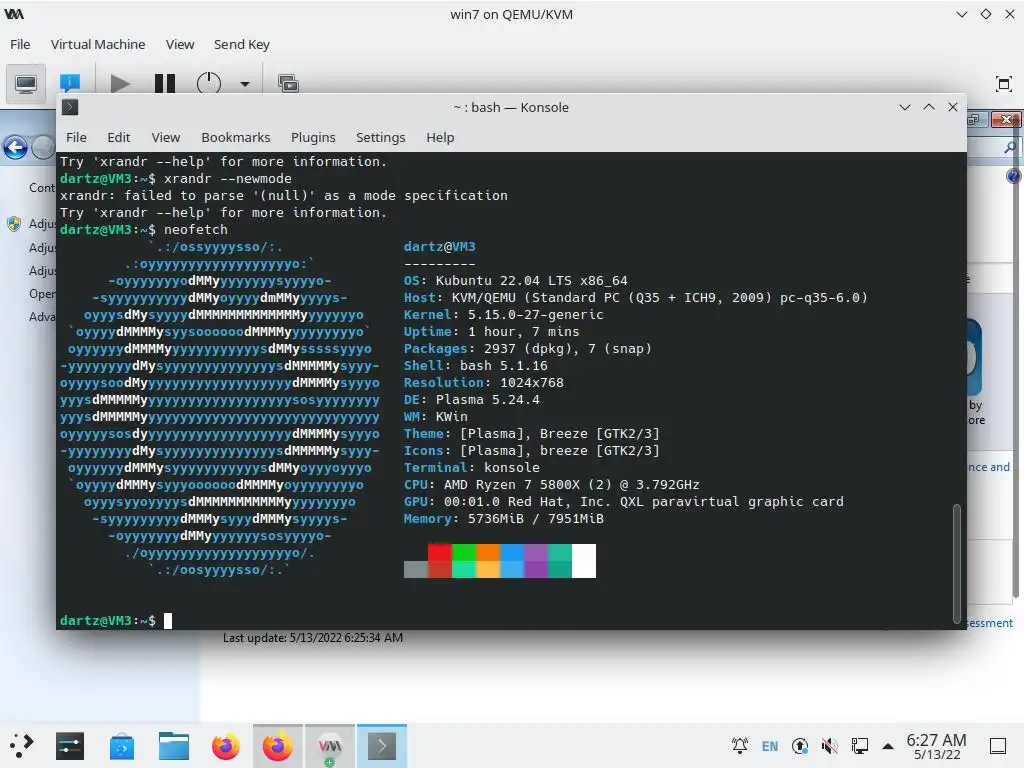The width and height of the screenshot is (1024, 768).
Task: Open Konsole View menu
Action: pos(166,137)
